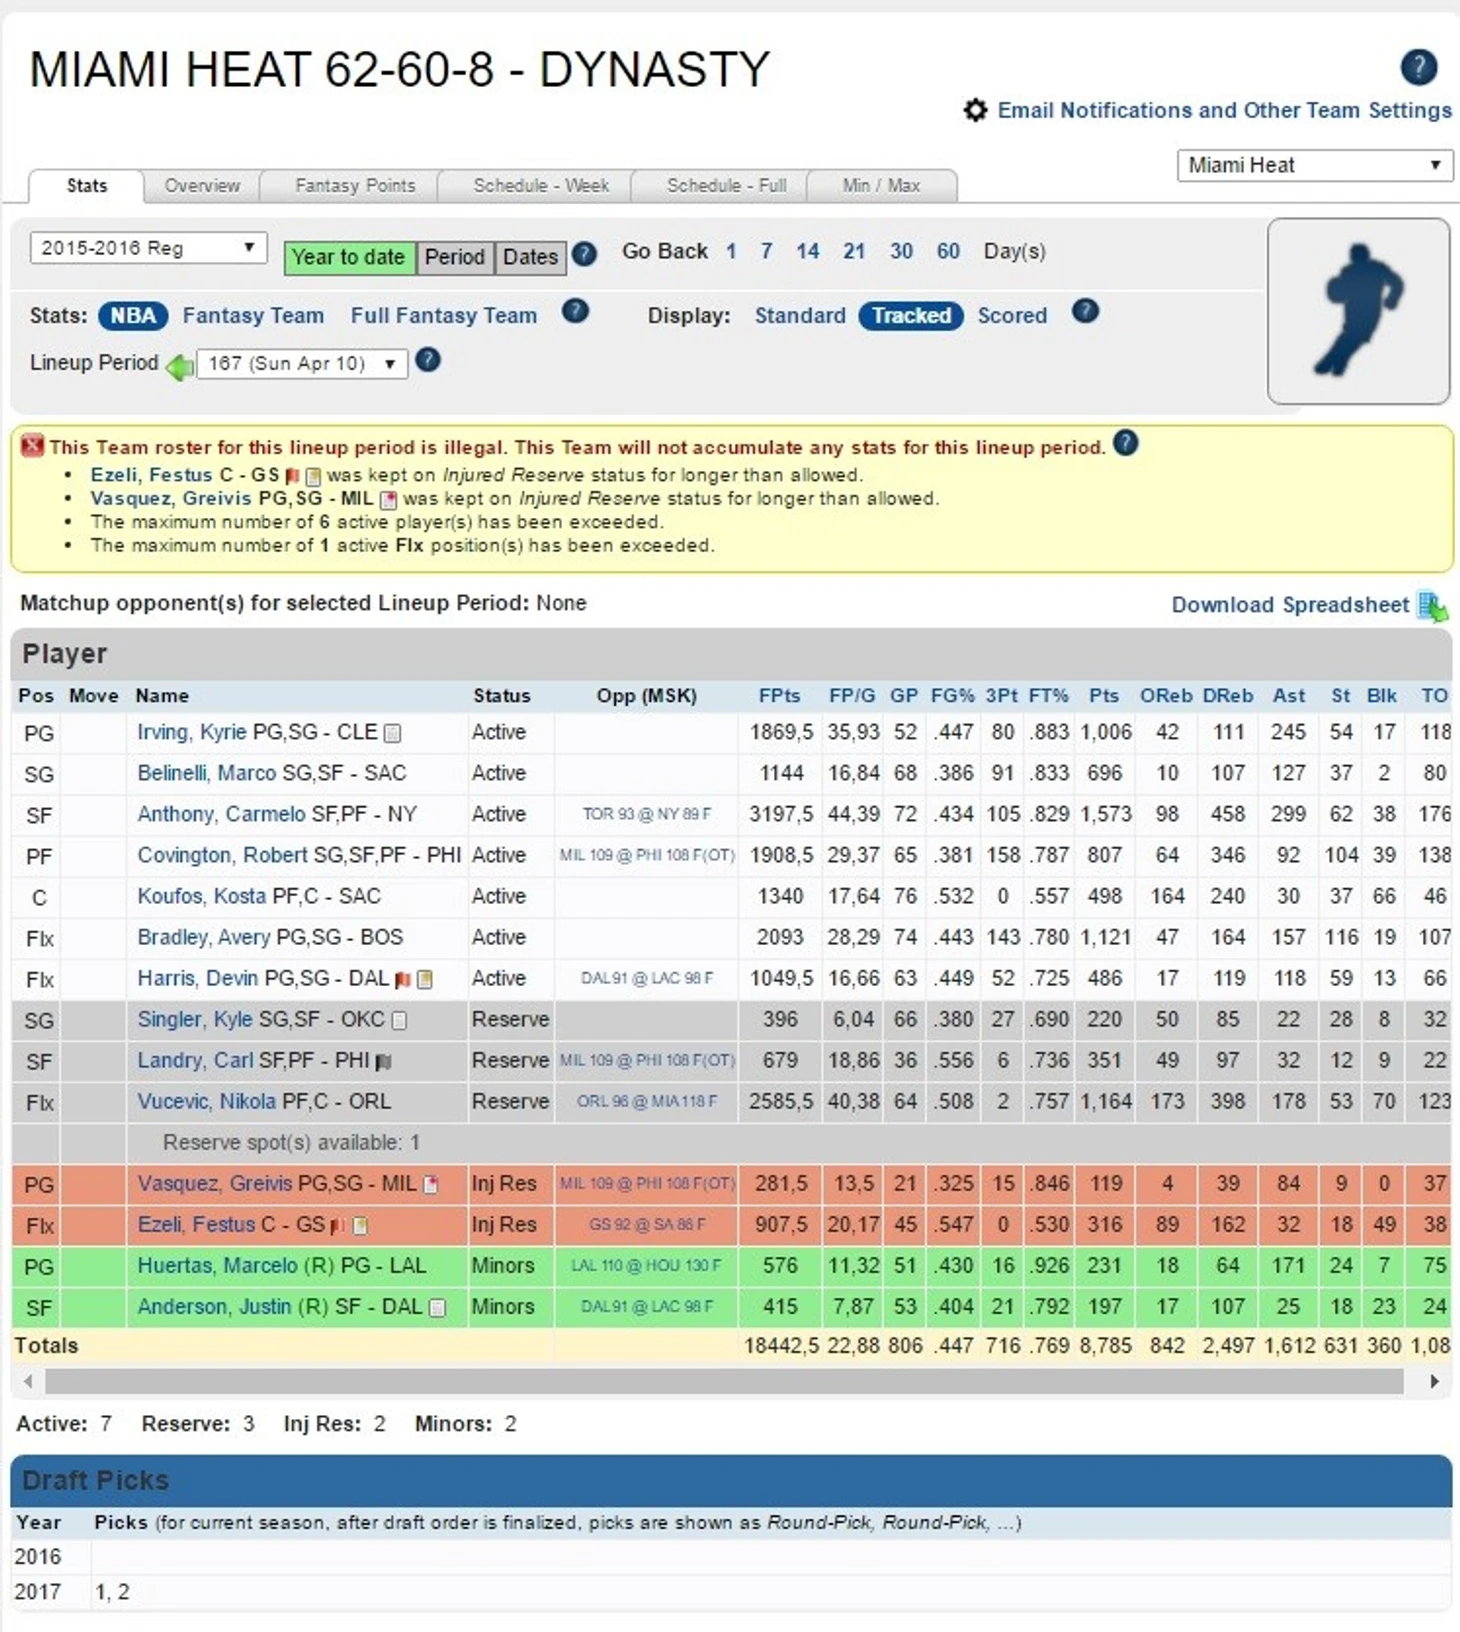Viewport: 1460px width, 1632px height.
Task: Select Fantasy Team stats option
Action: tap(253, 316)
